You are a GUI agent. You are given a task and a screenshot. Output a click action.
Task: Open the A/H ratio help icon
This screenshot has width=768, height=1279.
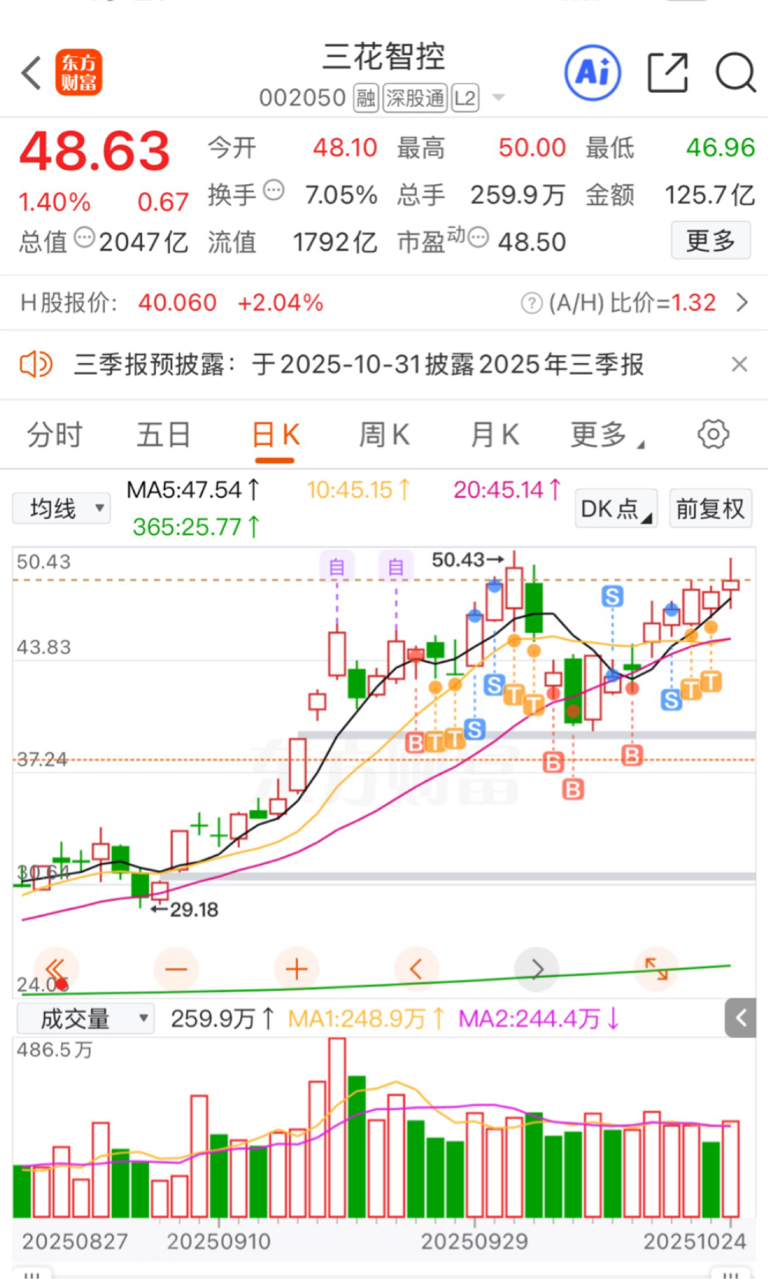point(530,302)
